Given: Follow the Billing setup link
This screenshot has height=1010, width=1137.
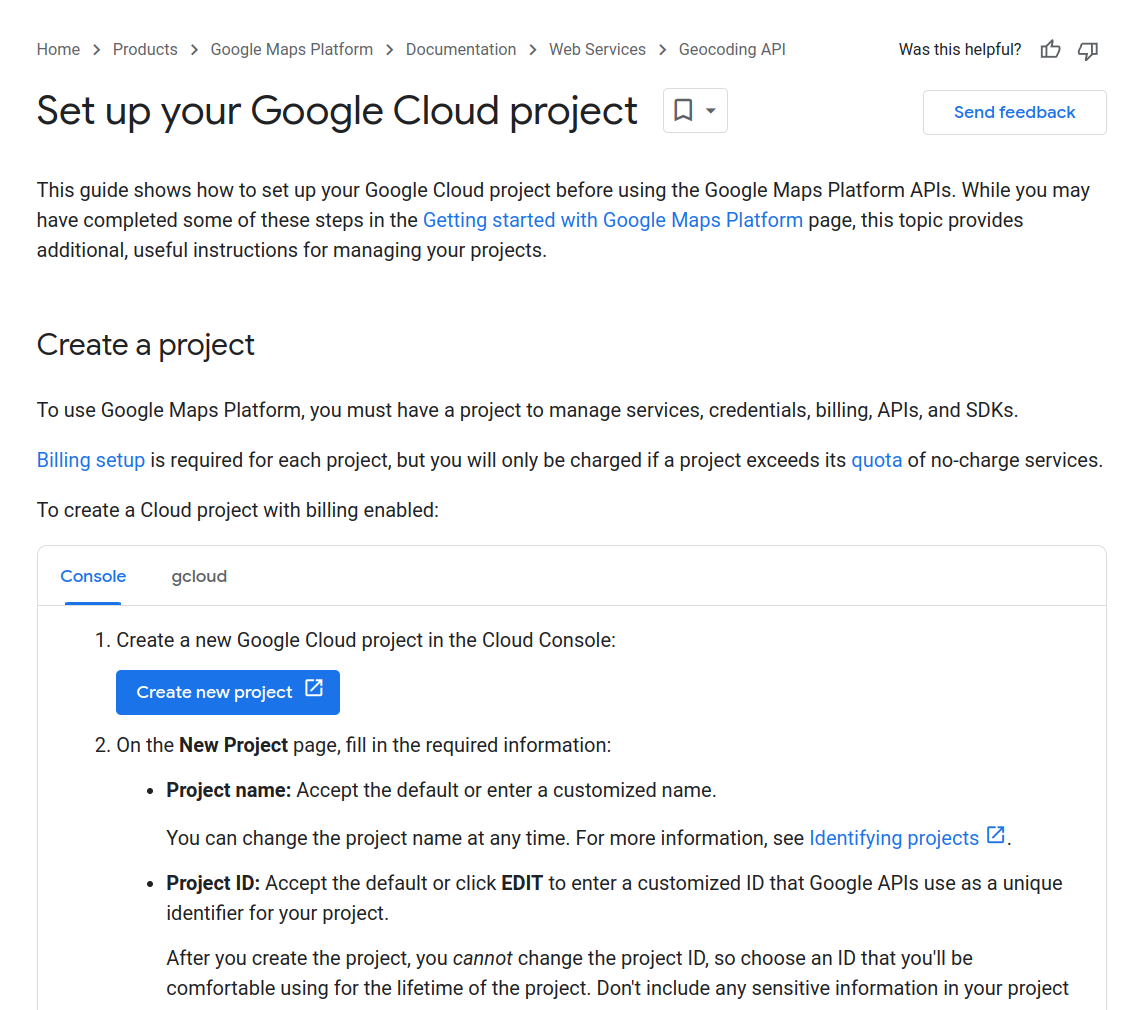Looking at the screenshot, I should 91,460.
